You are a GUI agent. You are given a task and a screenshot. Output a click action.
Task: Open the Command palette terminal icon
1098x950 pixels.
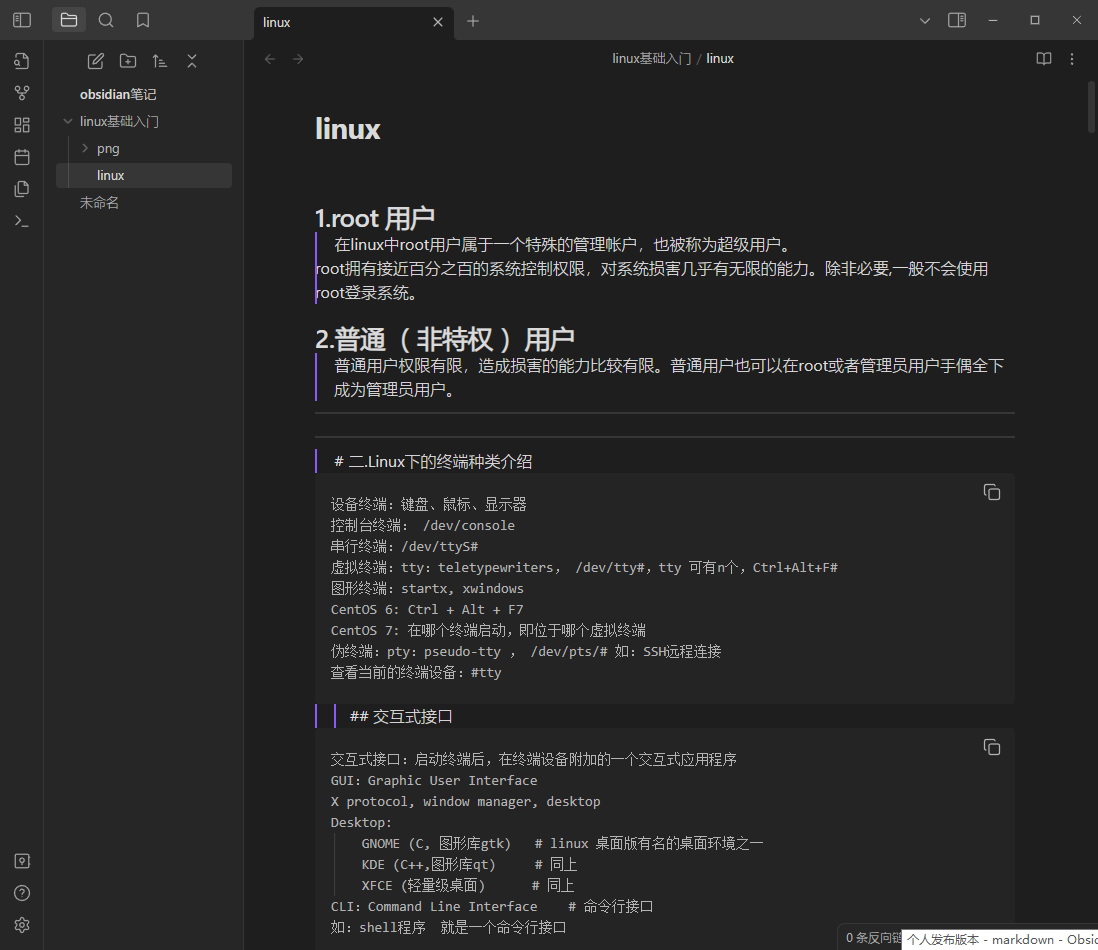click(21, 220)
